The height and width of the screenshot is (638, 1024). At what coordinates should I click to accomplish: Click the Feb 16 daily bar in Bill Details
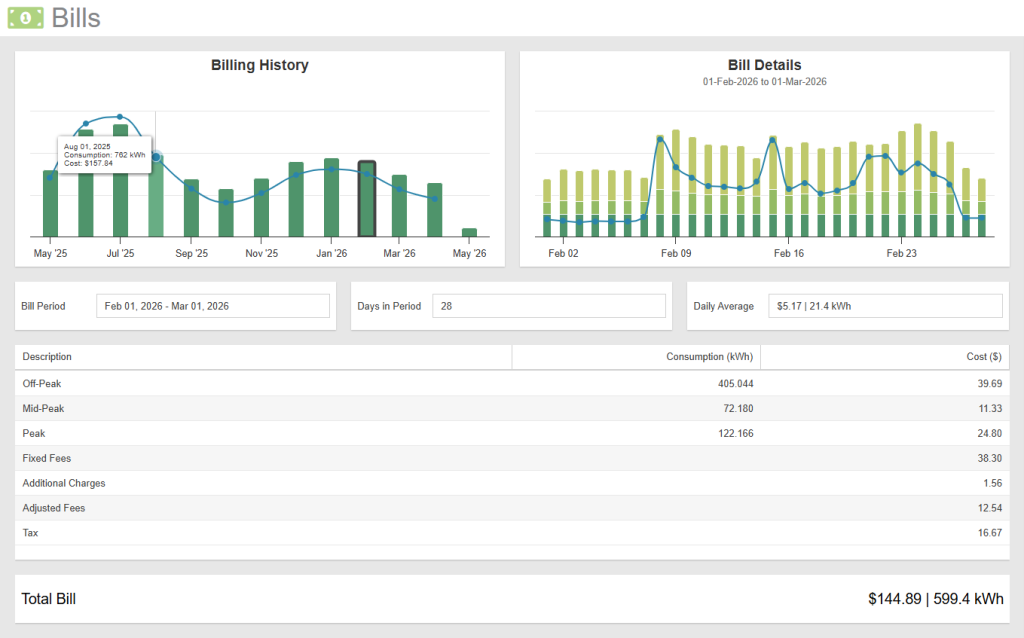[x=789, y=191]
